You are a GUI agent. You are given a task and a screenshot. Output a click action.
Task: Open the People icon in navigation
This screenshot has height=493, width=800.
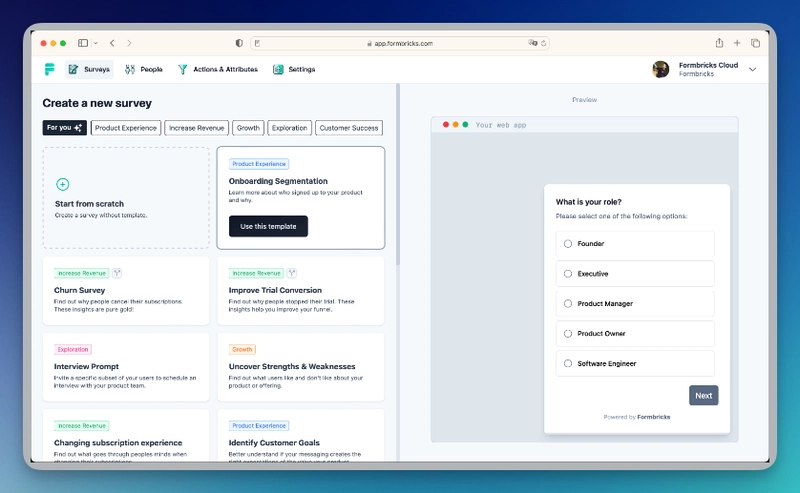click(x=130, y=69)
